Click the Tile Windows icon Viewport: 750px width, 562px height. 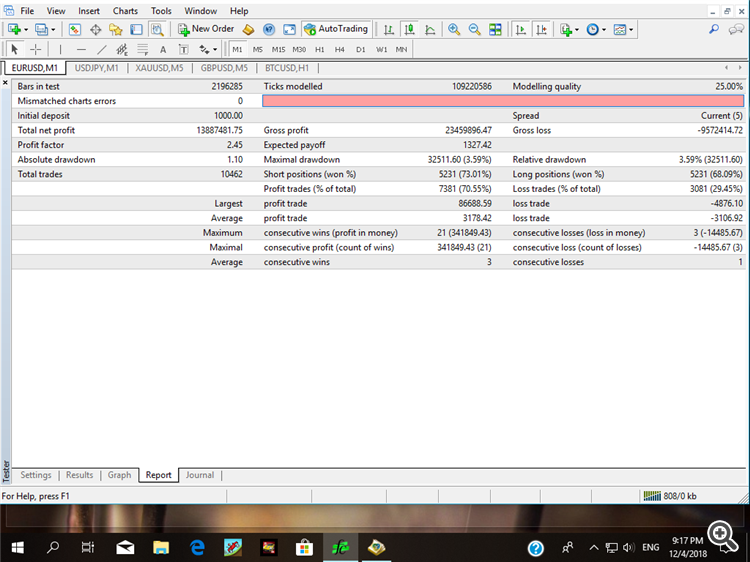pyautogui.click(x=495, y=30)
